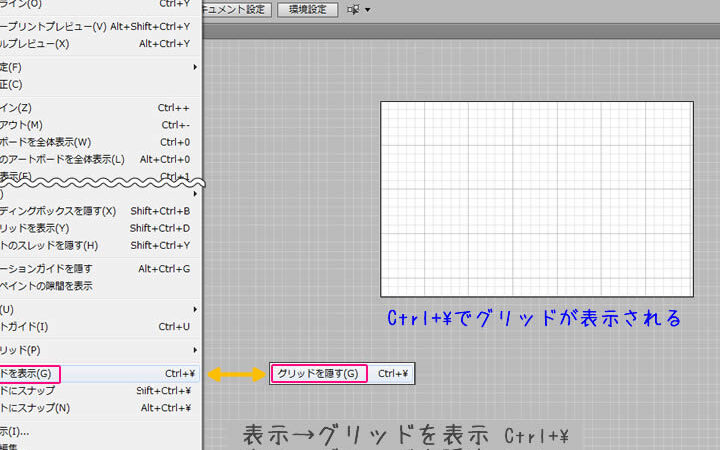720x450 pixels.
Task: Expand submenu row below the wavy cut
Action: point(100,194)
